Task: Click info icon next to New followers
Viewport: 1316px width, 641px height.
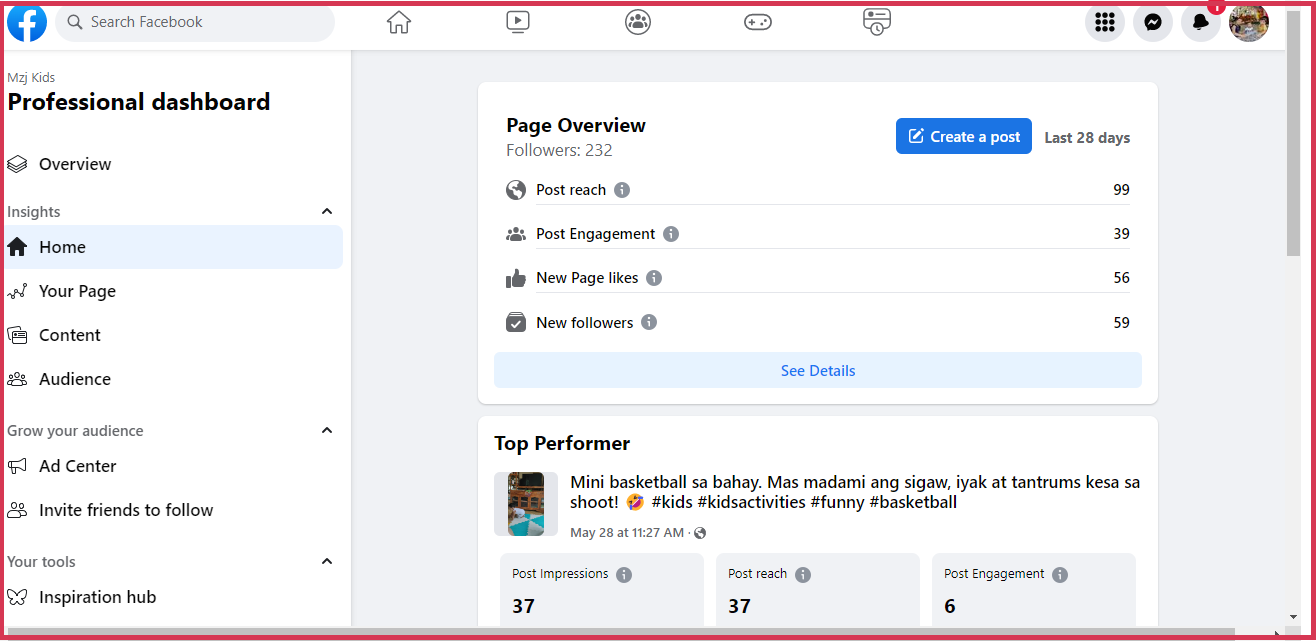Action: [649, 322]
